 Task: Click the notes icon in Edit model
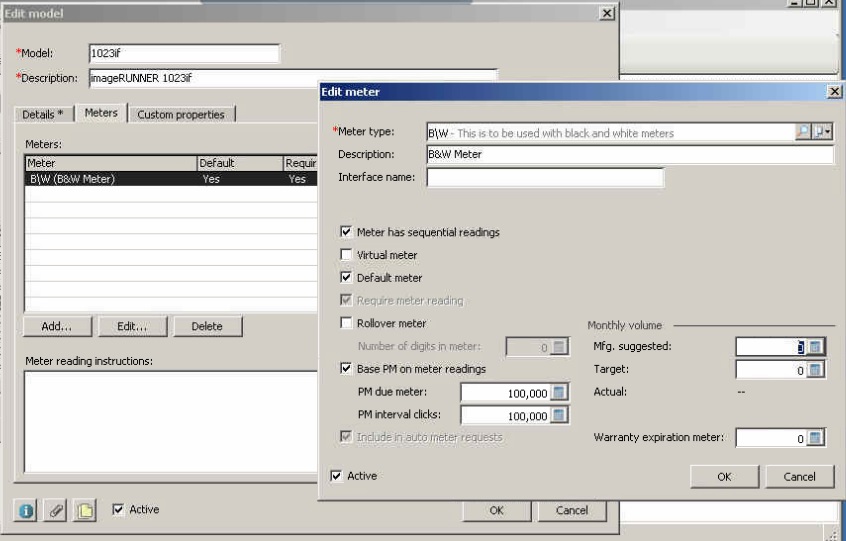click(85, 510)
